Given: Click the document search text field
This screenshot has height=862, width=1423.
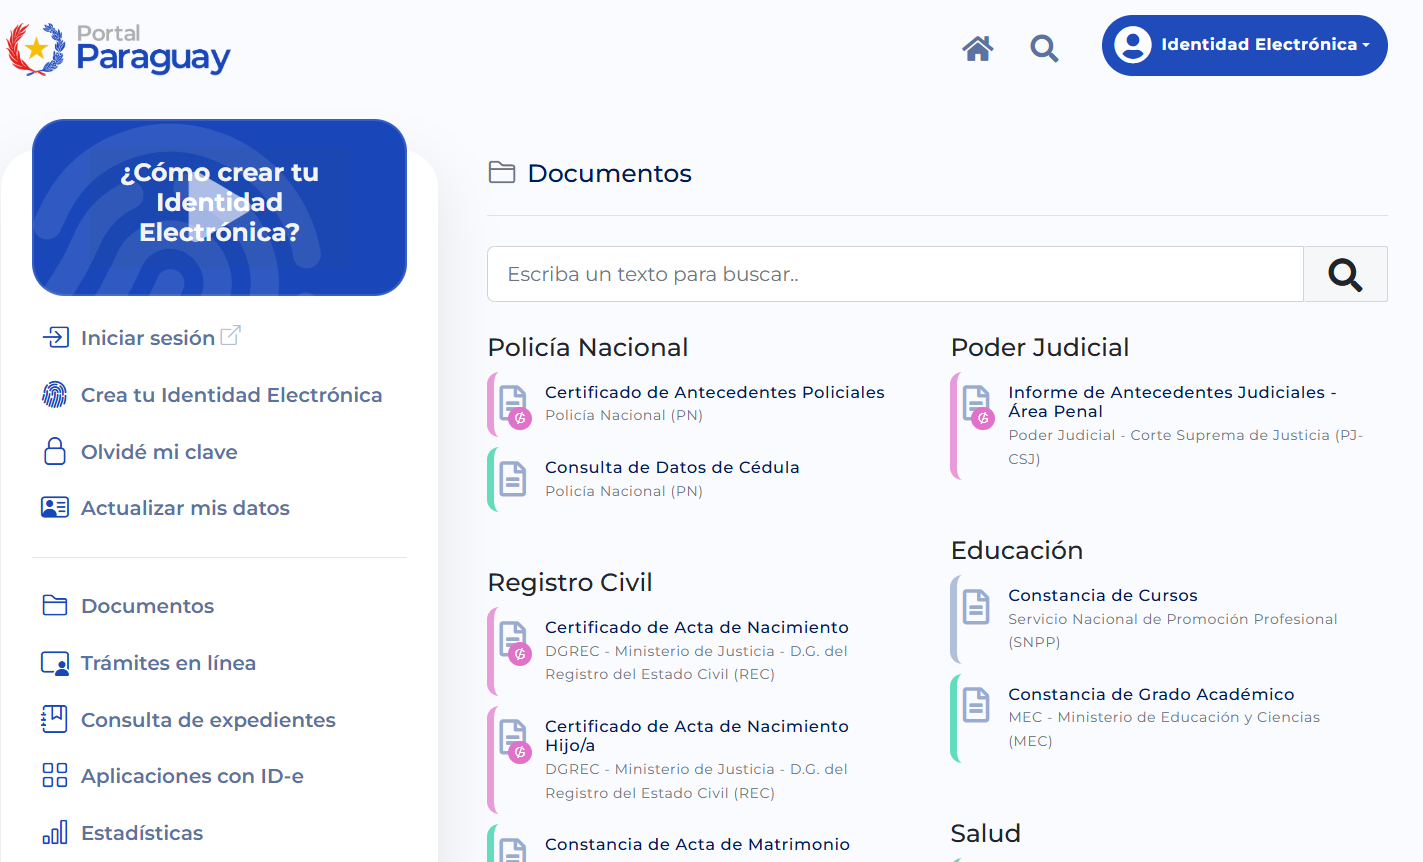Looking at the screenshot, I should pyautogui.click(x=894, y=274).
